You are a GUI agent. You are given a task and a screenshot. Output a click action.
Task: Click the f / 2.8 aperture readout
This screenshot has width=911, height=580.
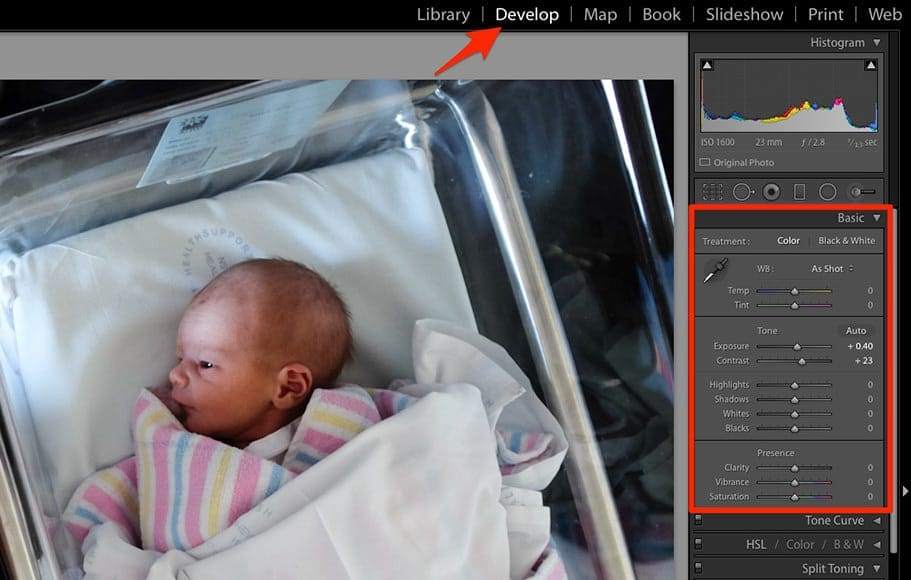[x=812, y=142]
